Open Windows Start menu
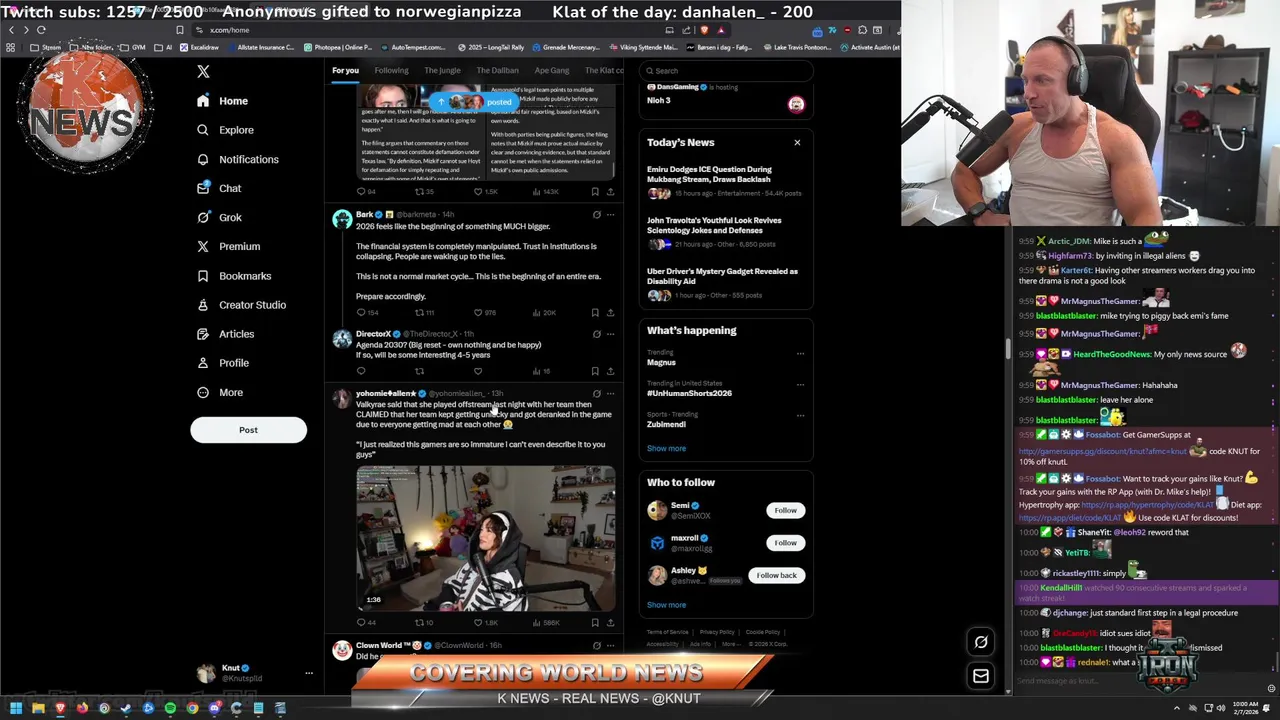 pos(15,708)
